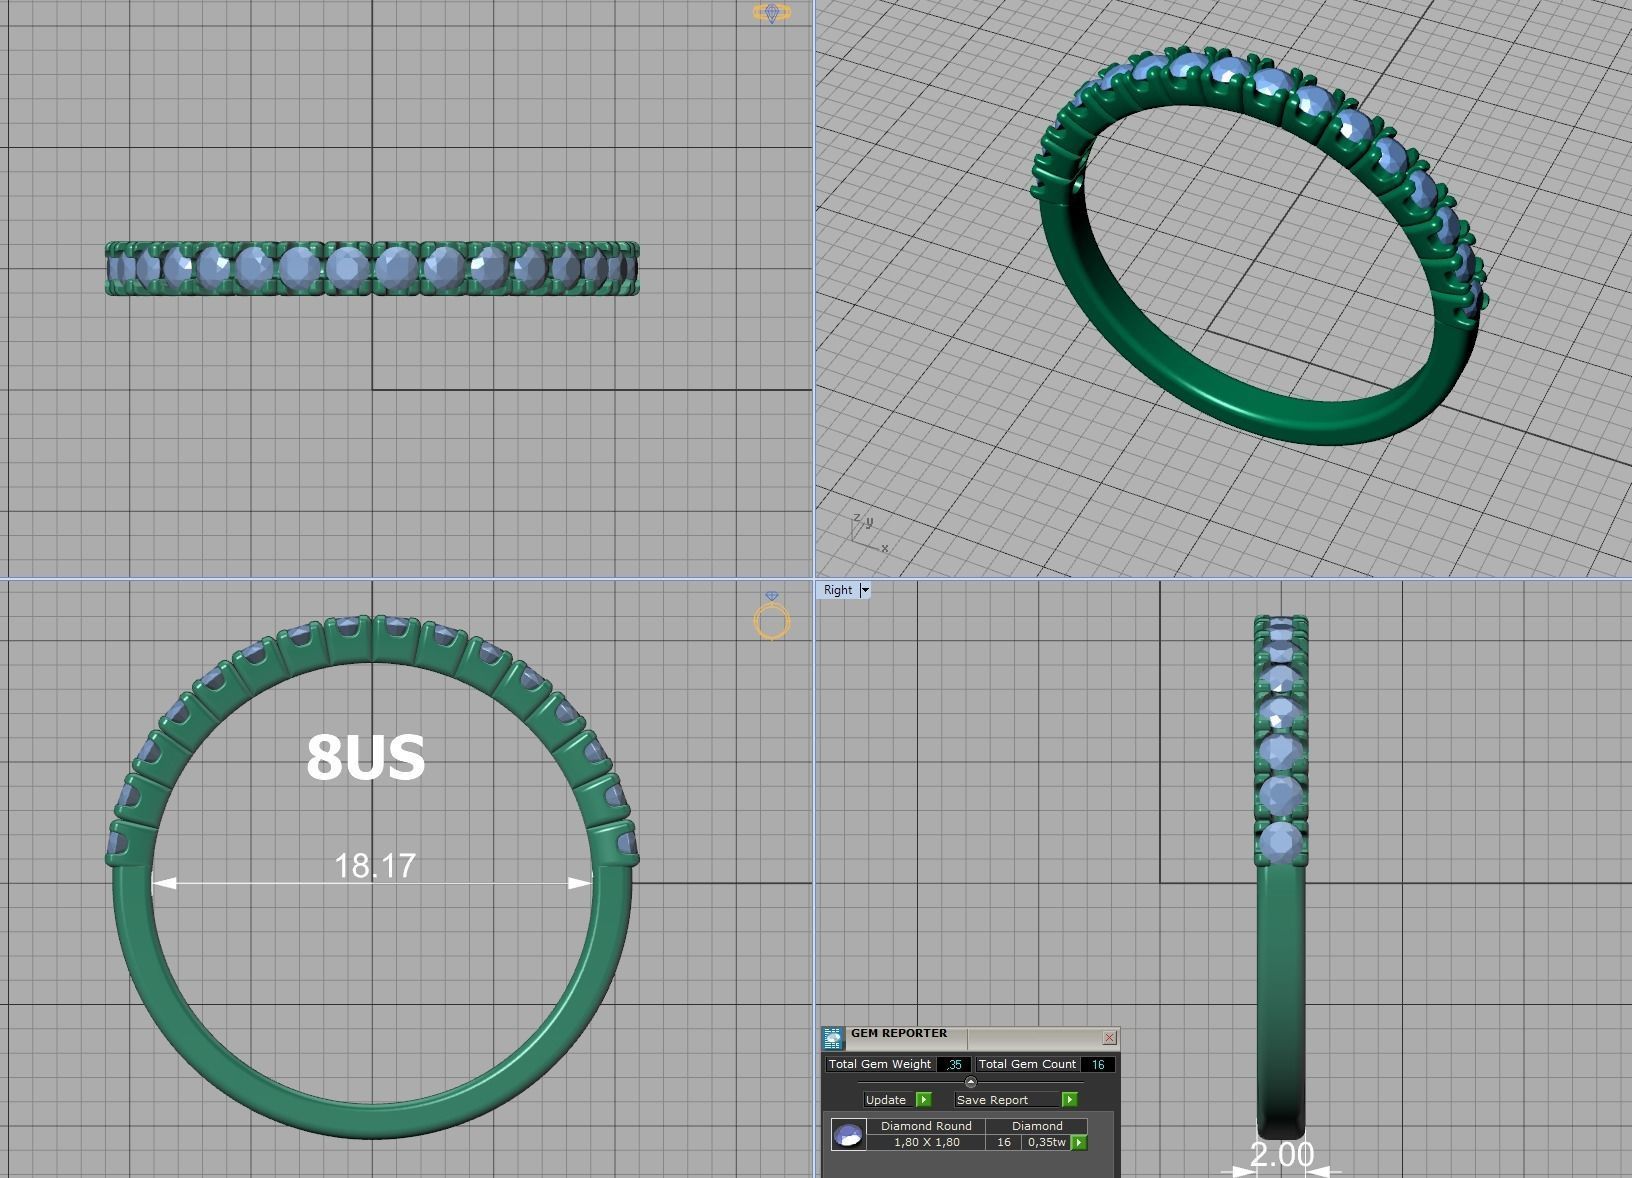Click the Right viewport title label
The height and width of the screenshot is (1178, 1632).
tap(838, 590)
